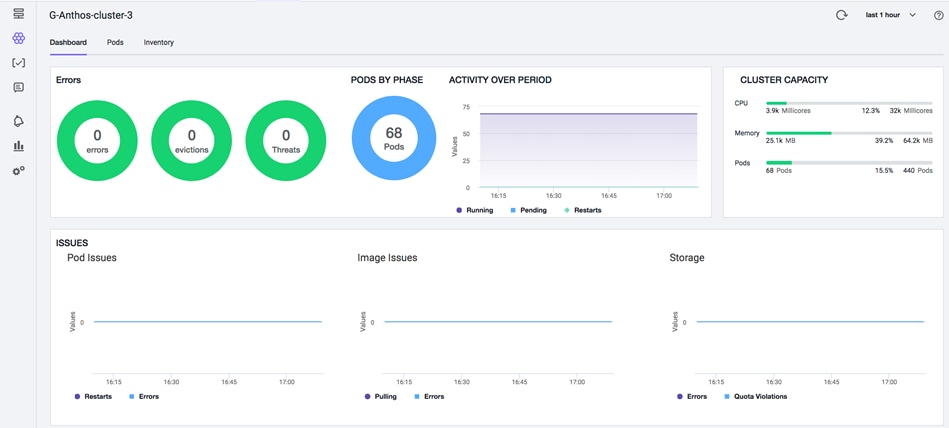Toggle the Running legend in Activity chart
Screen dimensions: 949x428
474,210
